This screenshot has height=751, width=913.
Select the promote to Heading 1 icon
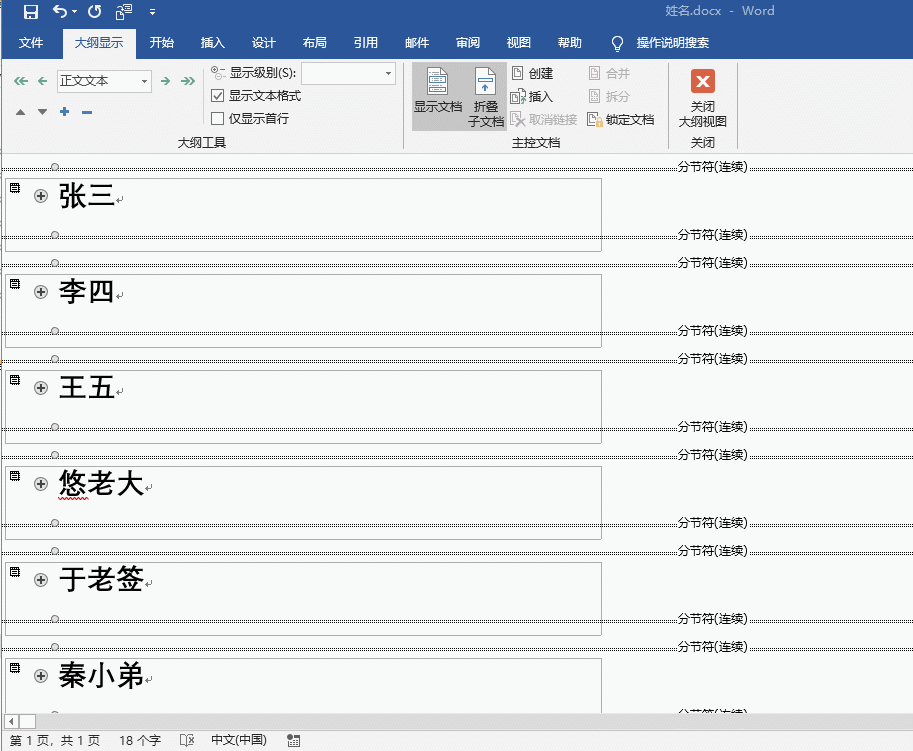point(20,80)
